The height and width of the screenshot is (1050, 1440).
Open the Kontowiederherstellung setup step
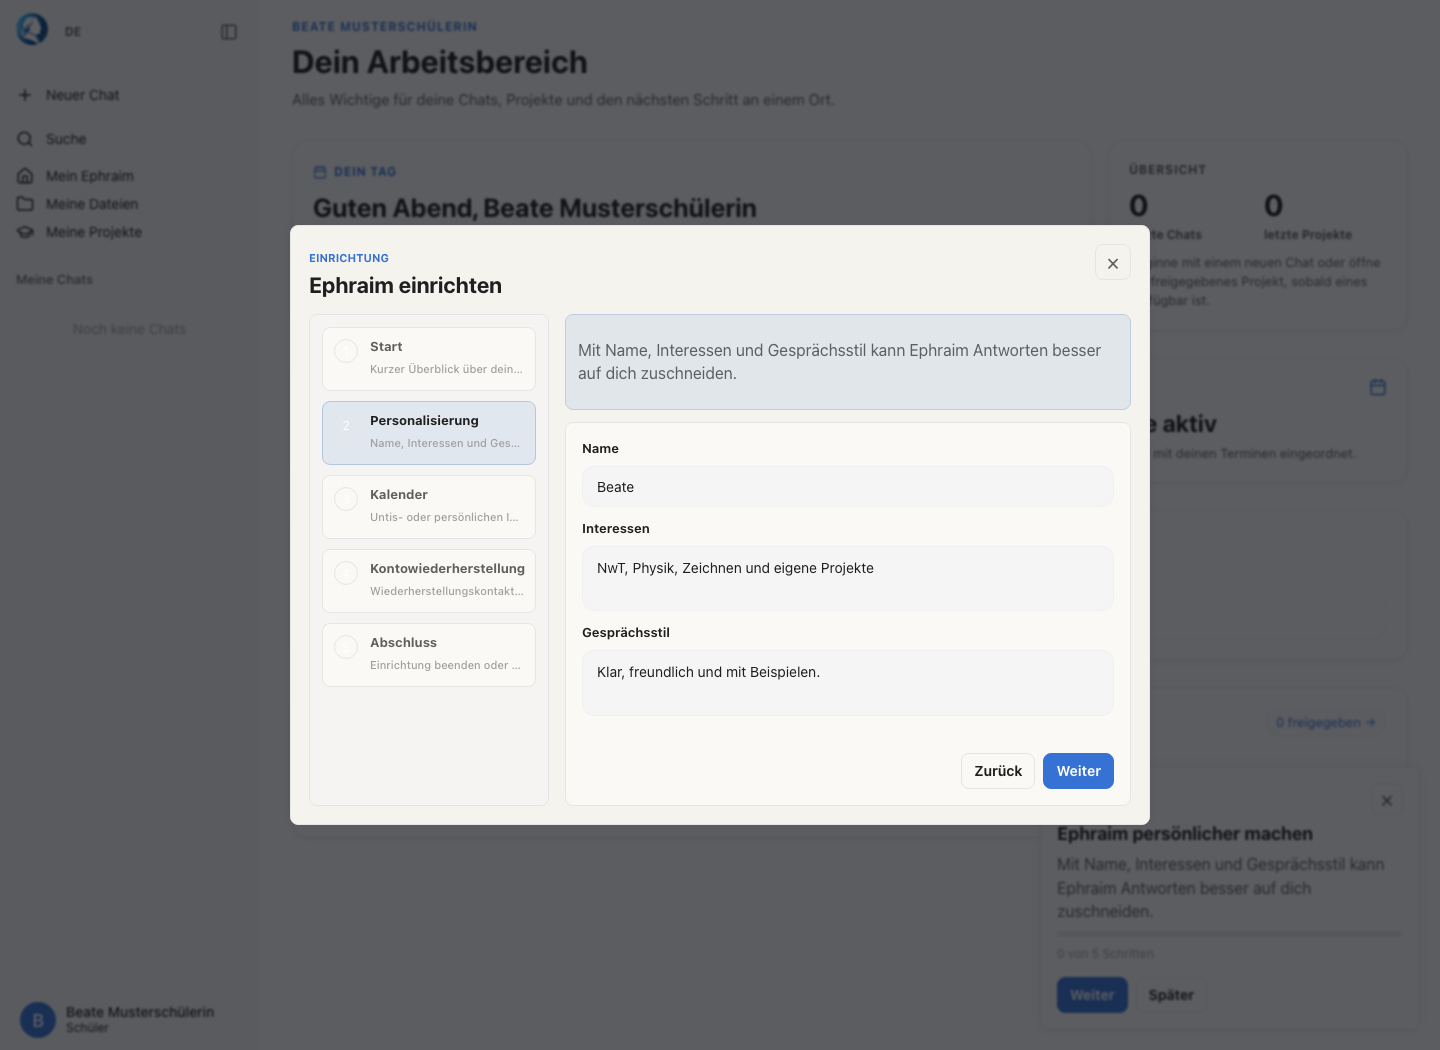point(429,581)
